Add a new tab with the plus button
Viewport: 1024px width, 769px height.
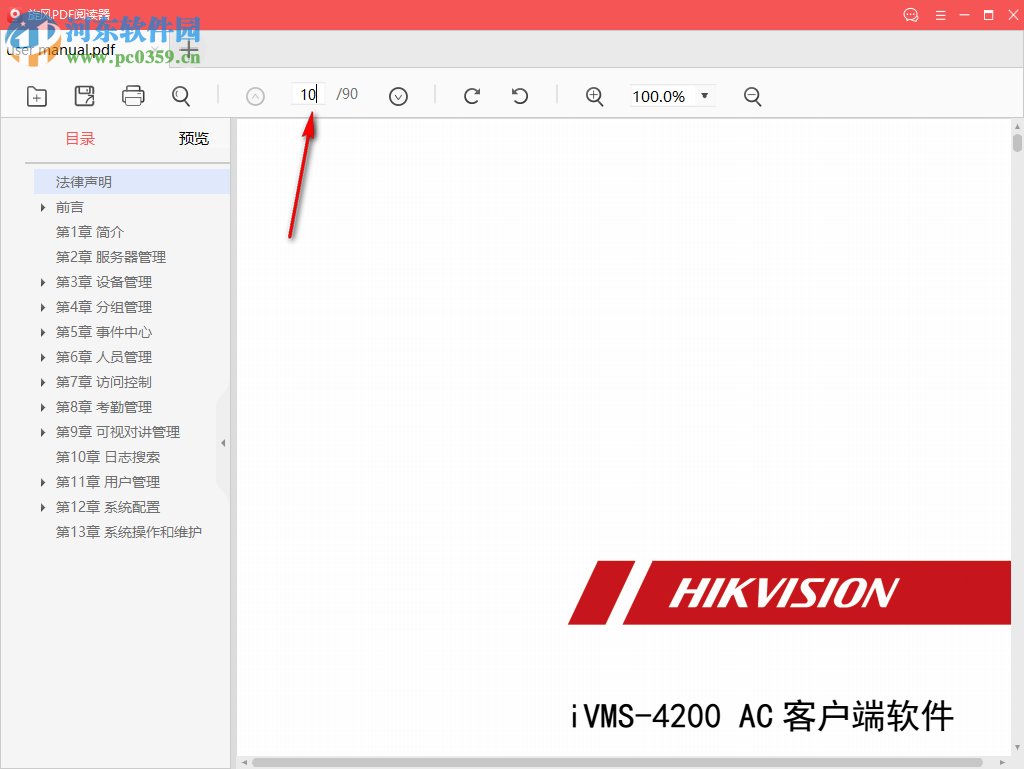click(x=189, y=49)
